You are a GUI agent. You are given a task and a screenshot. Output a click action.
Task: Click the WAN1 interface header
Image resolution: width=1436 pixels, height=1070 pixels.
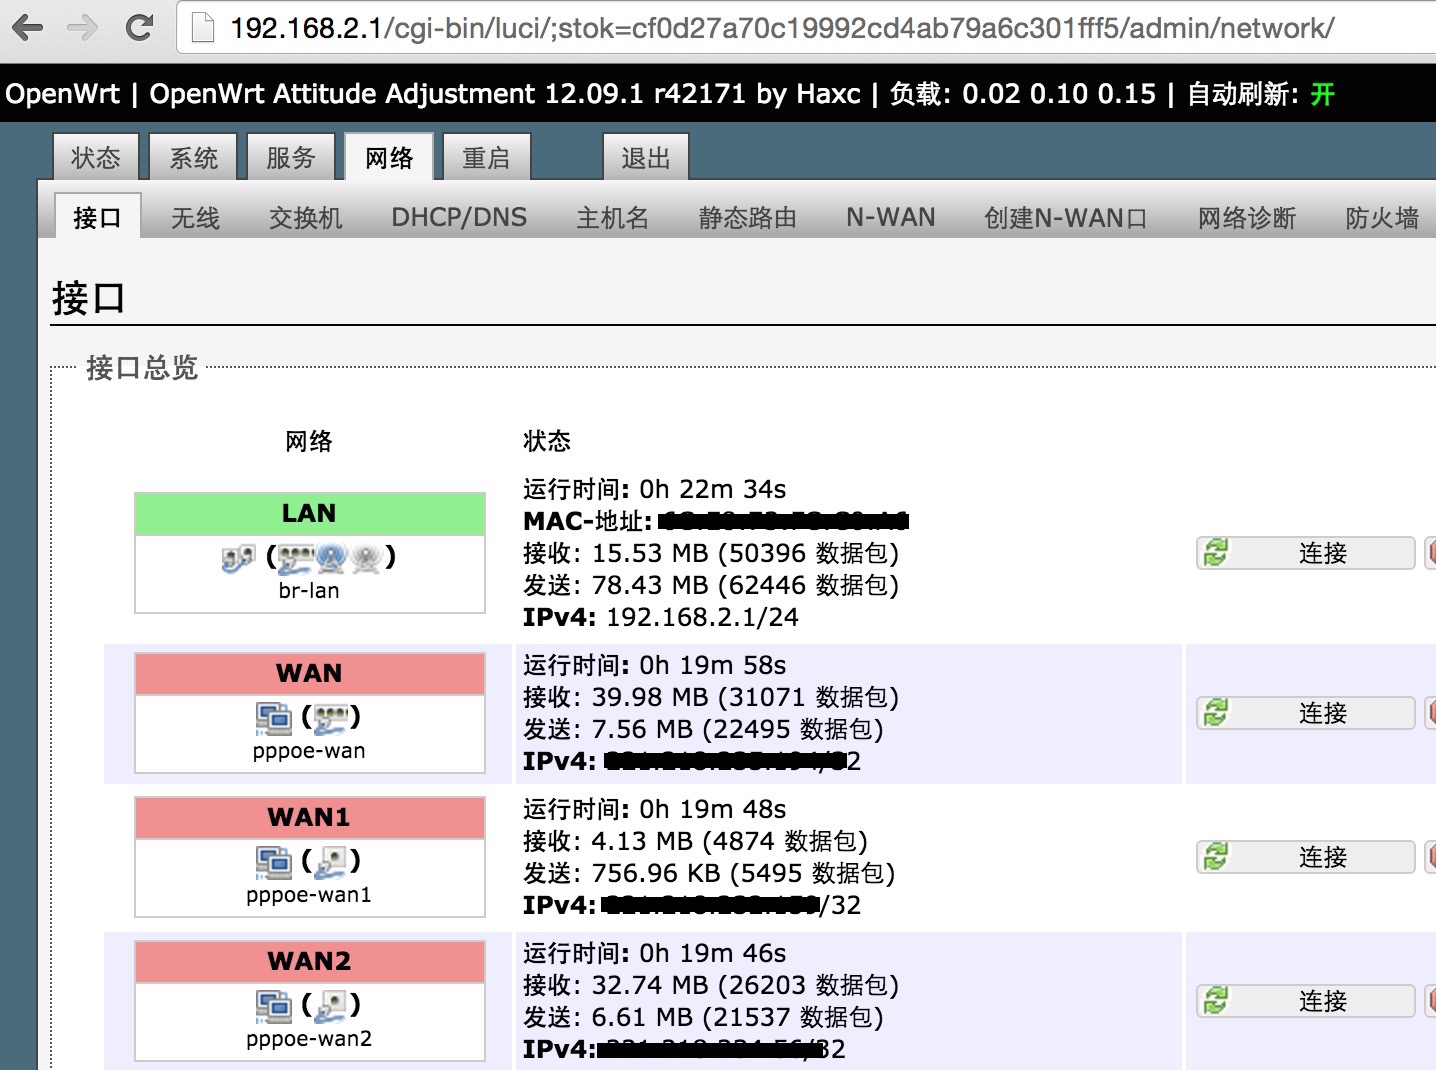pos(309,817)
